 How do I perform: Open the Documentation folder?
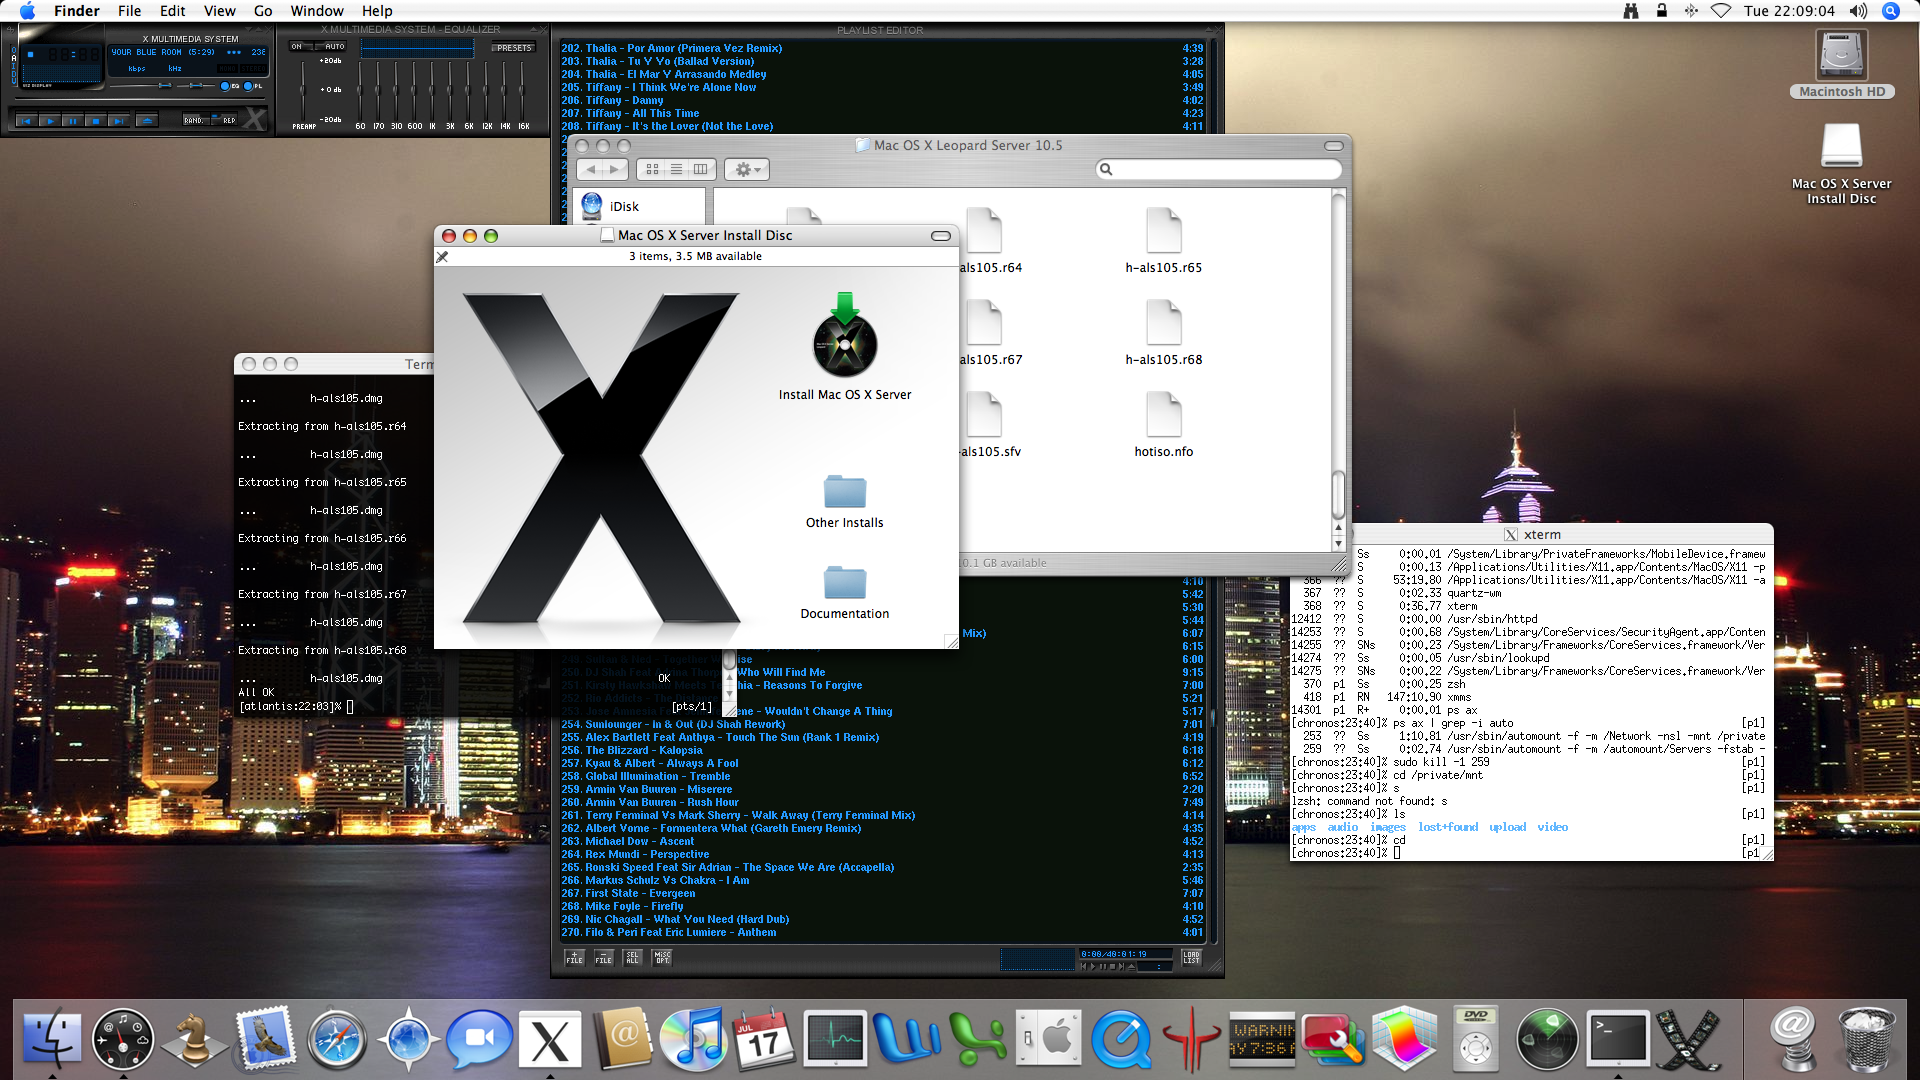pos(845,593)
